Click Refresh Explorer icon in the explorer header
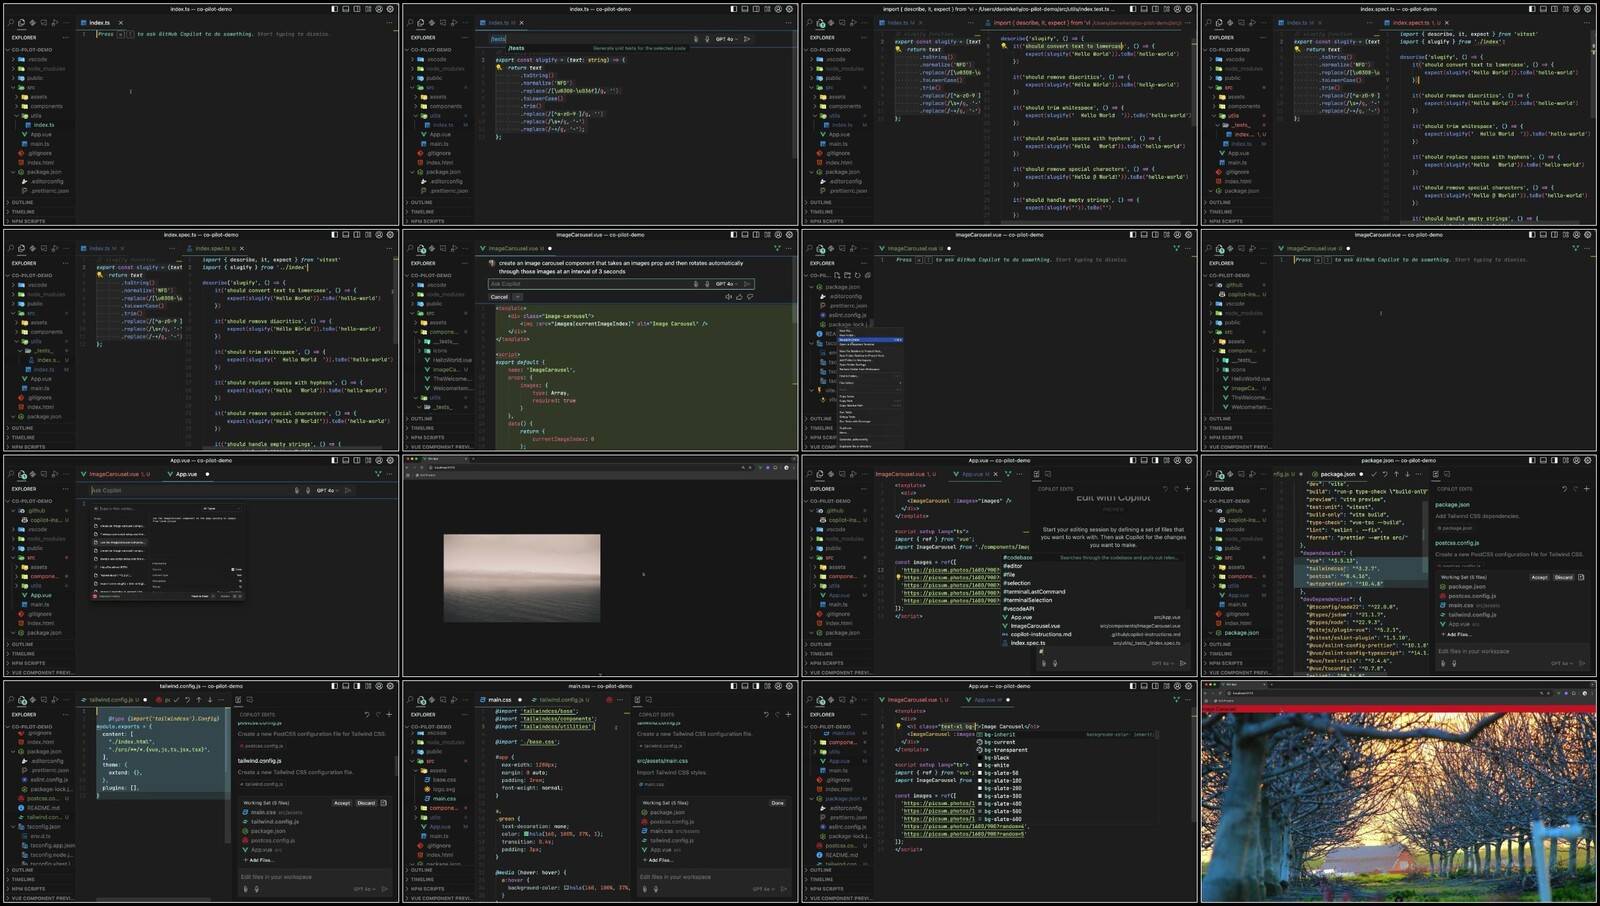Image resolution: width=1600 pixels, height=906 pixels. (x=856, y=275)
